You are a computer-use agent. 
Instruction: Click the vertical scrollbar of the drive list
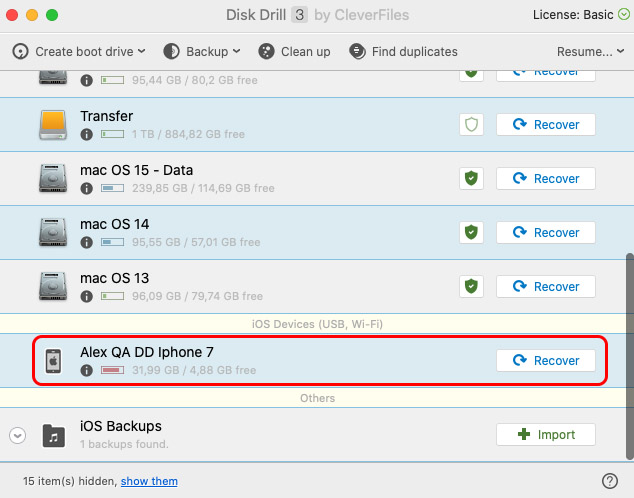point(630,357)
